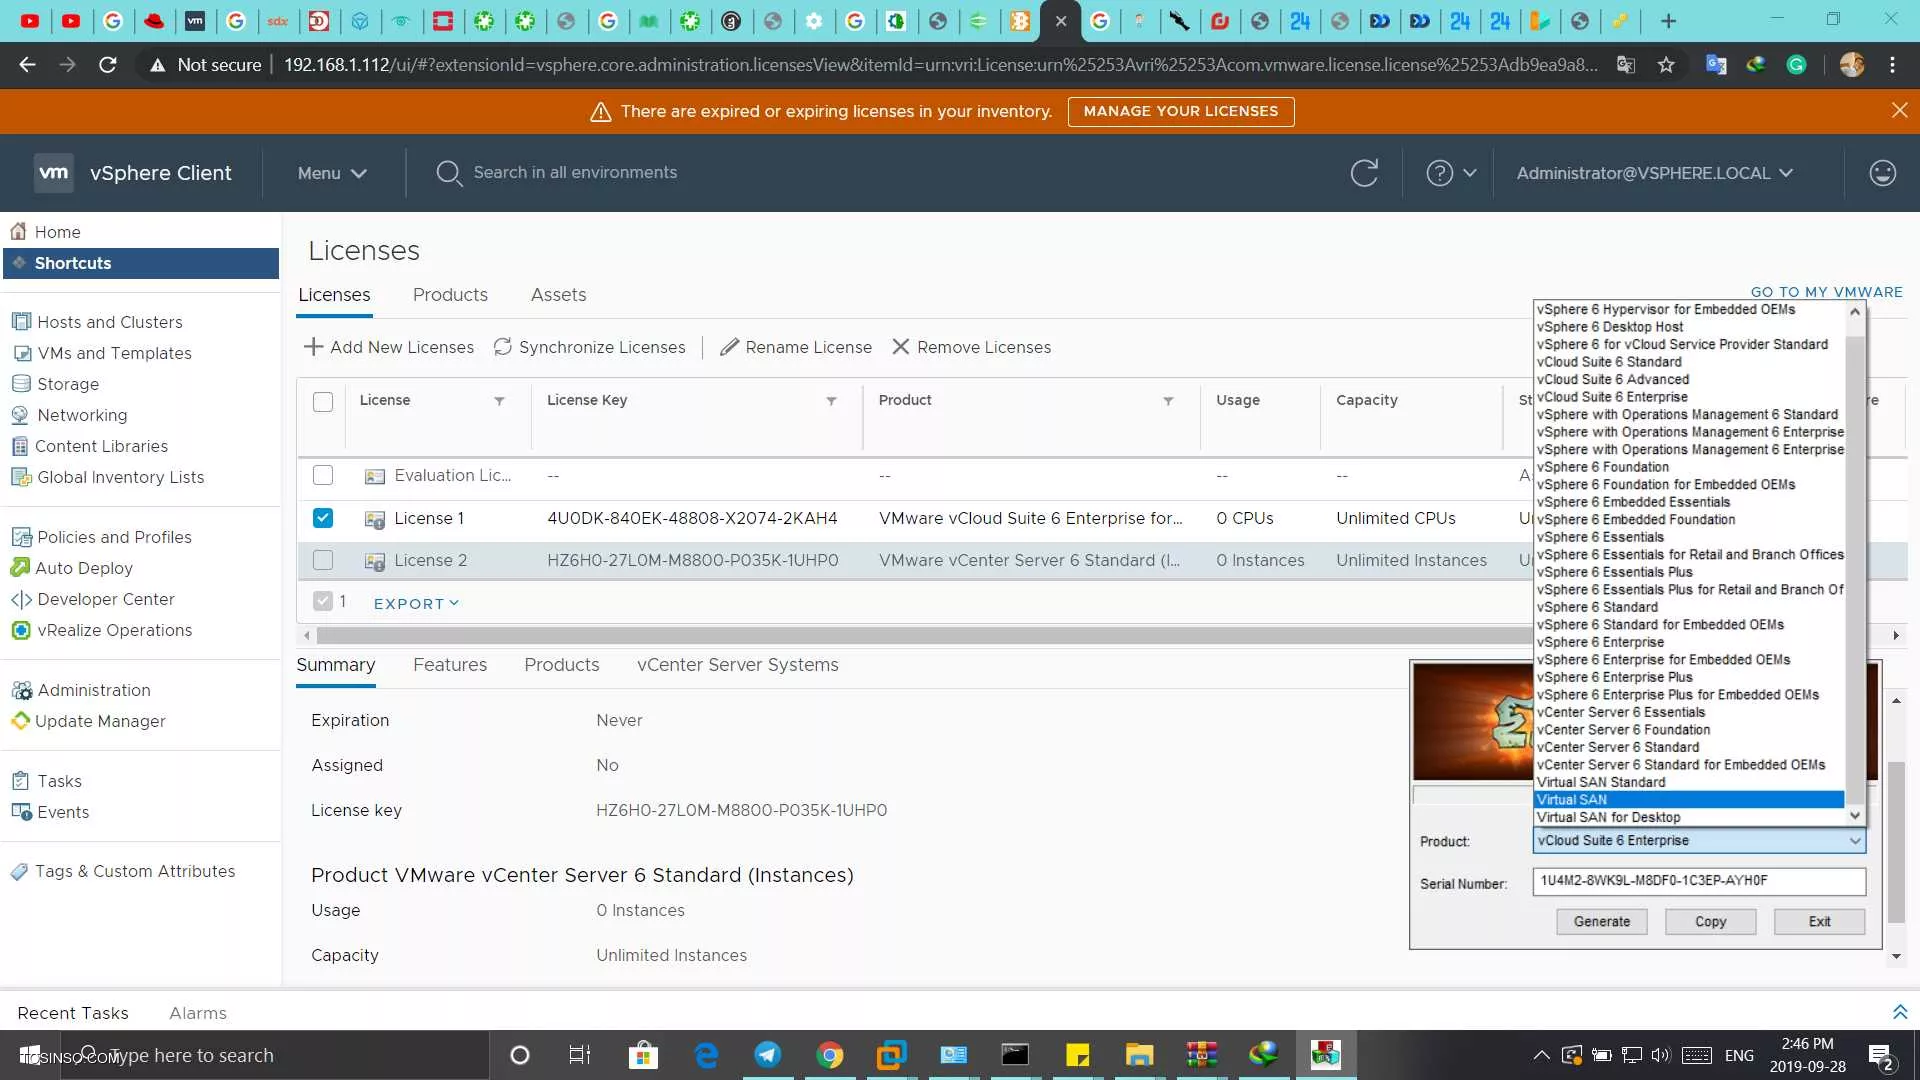
Task: Switch to the Assets tab
Action: 558,295
